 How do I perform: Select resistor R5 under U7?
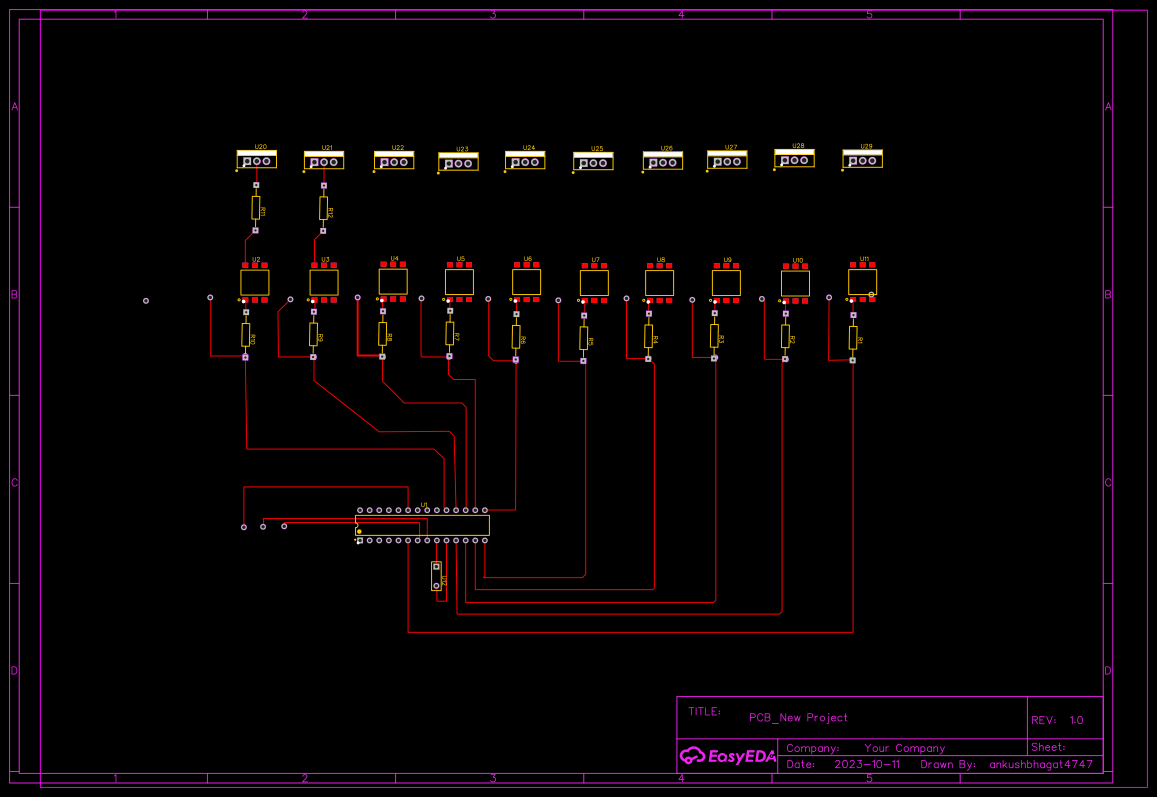(x=584, y=338)
